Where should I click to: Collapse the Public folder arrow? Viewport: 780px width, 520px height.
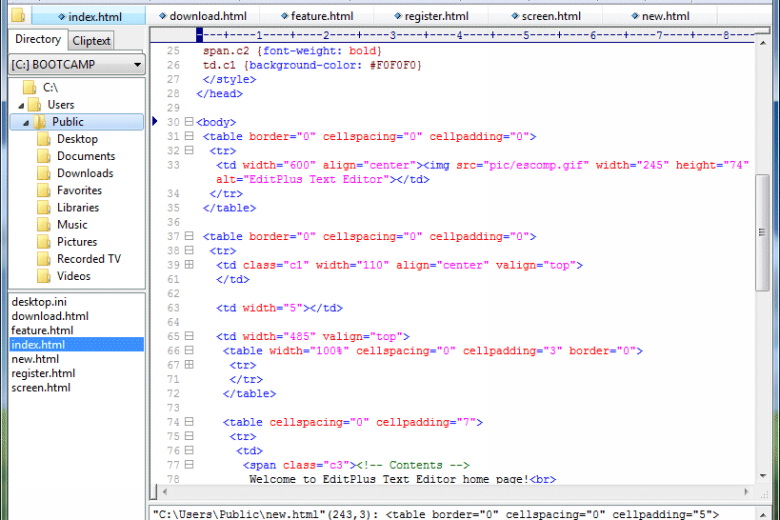point(26,122)
